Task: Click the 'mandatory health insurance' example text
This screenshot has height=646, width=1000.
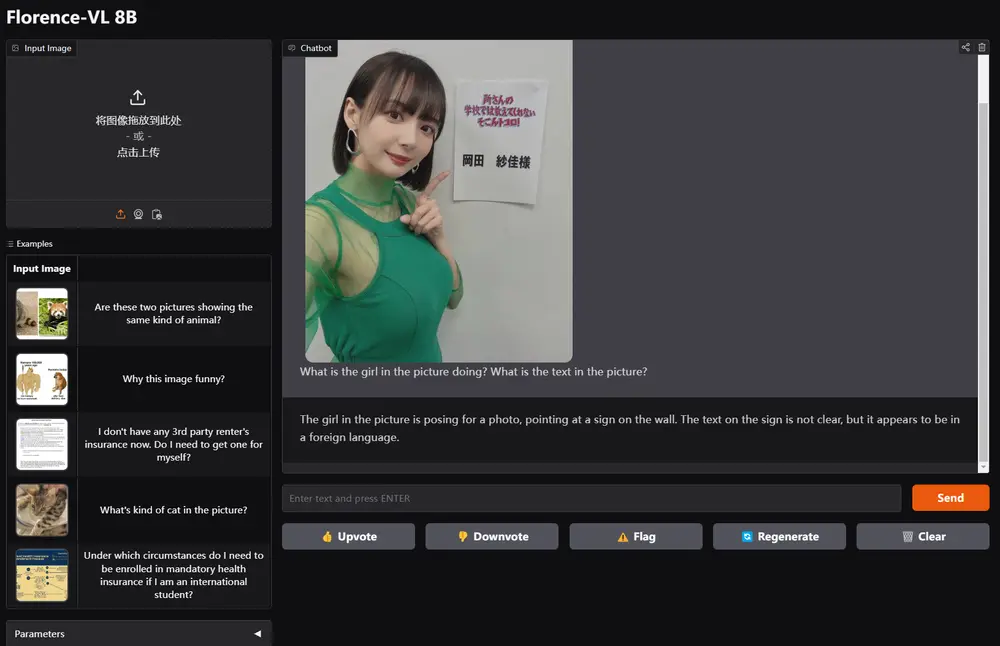Action: [173, 575]
